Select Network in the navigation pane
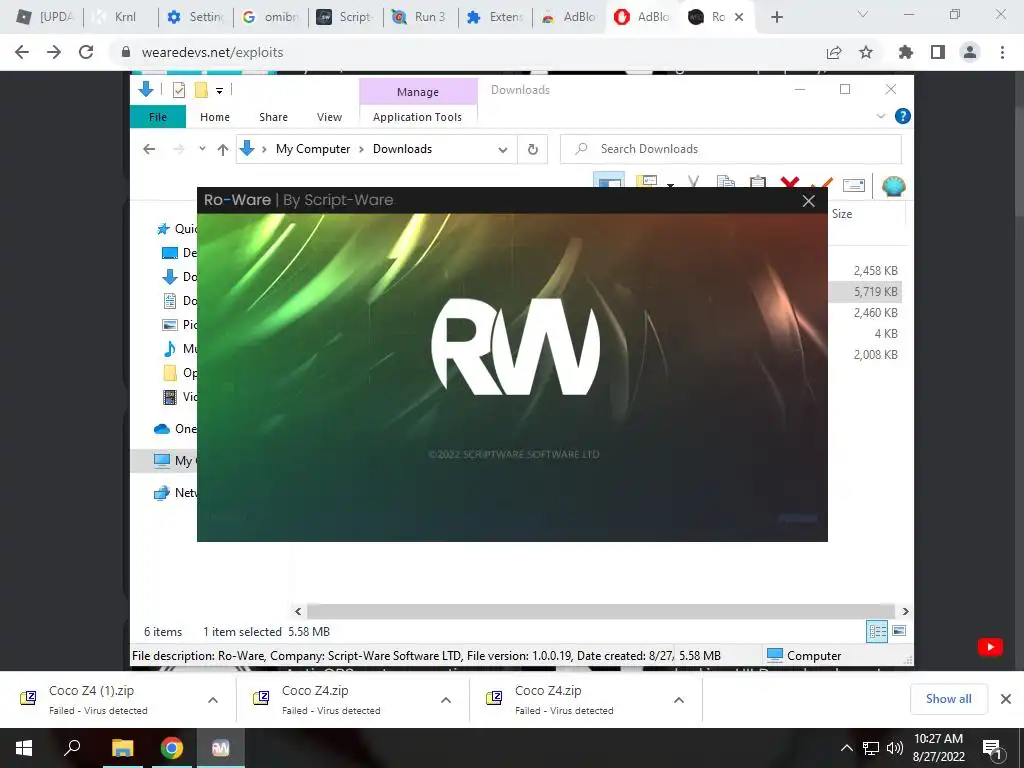This screenshot has height=768, width=1024. (x=175, y=492)
